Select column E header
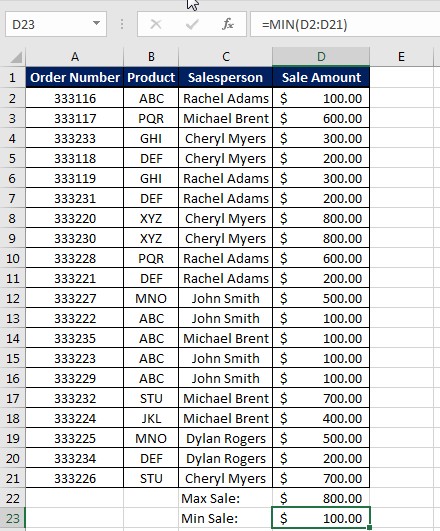440x531 pixels. (401, 57)
